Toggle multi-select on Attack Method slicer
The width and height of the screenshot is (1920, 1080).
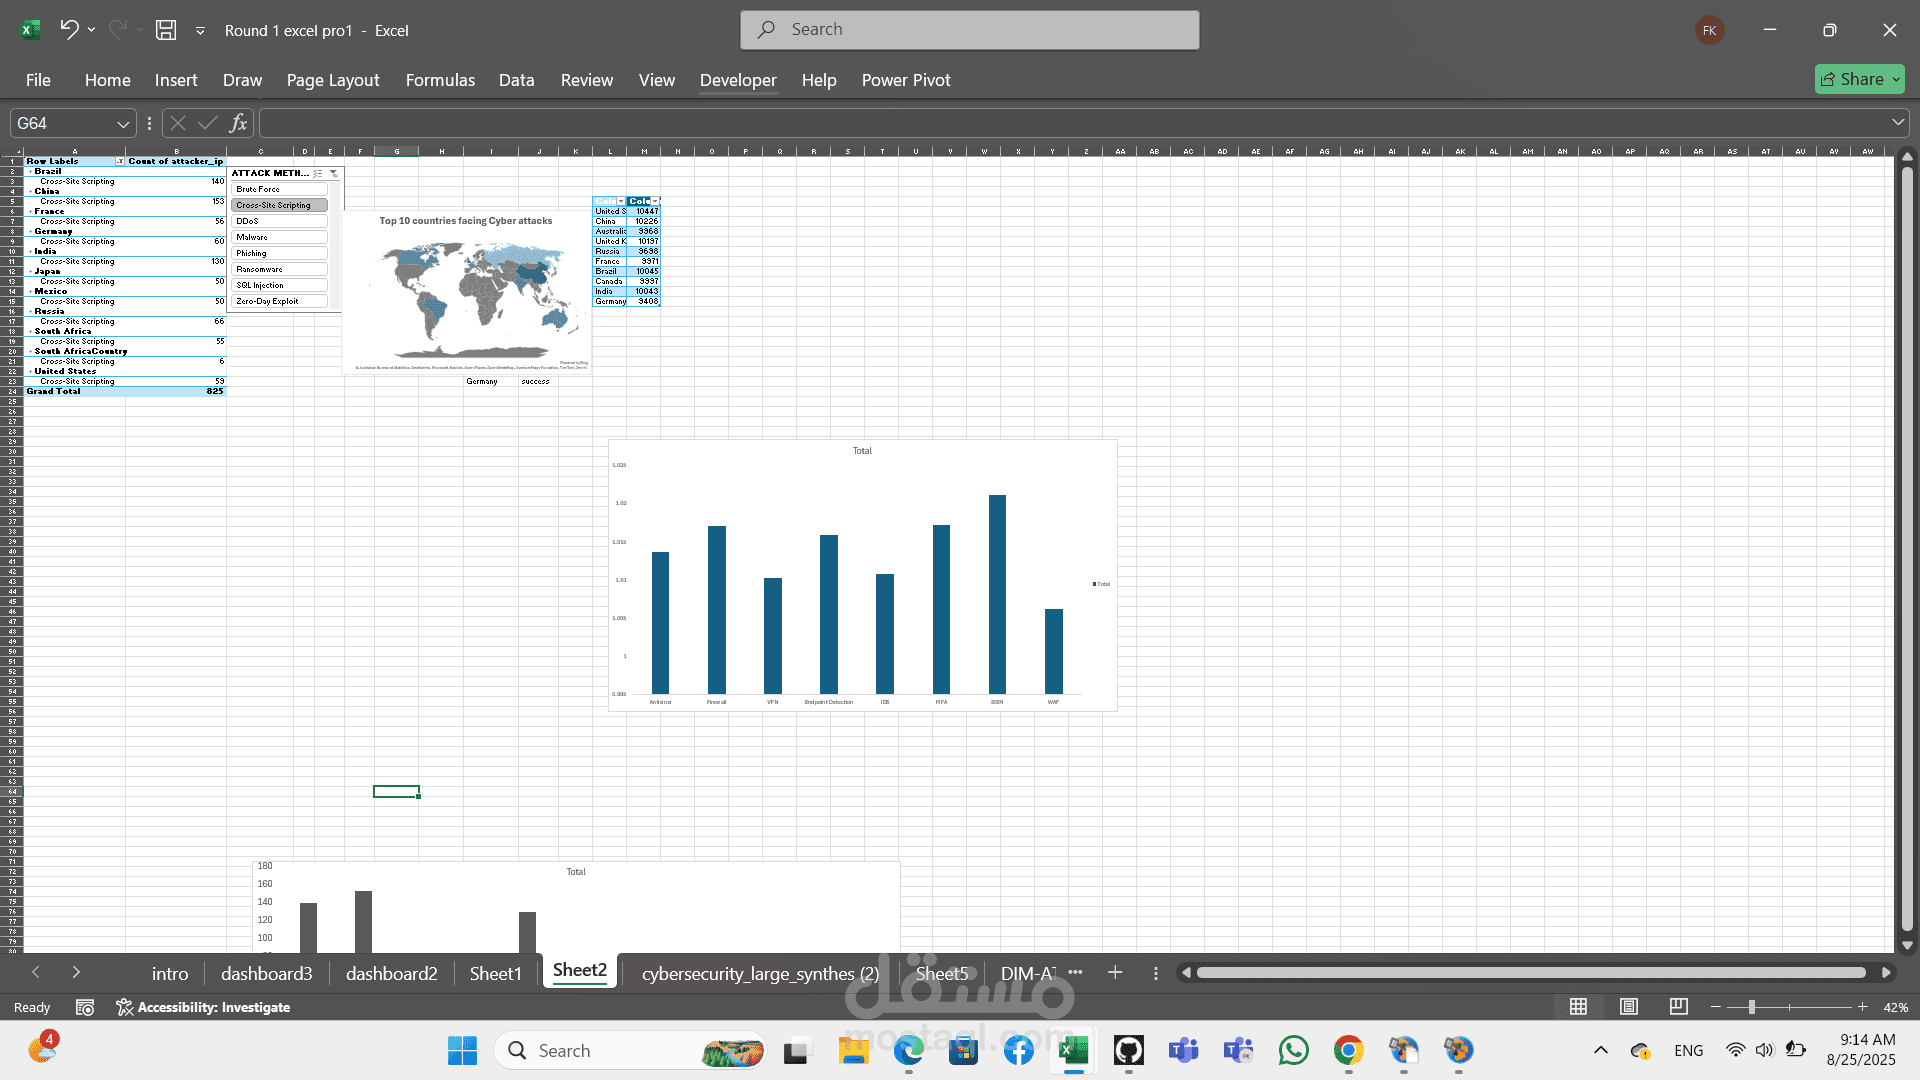318,174
